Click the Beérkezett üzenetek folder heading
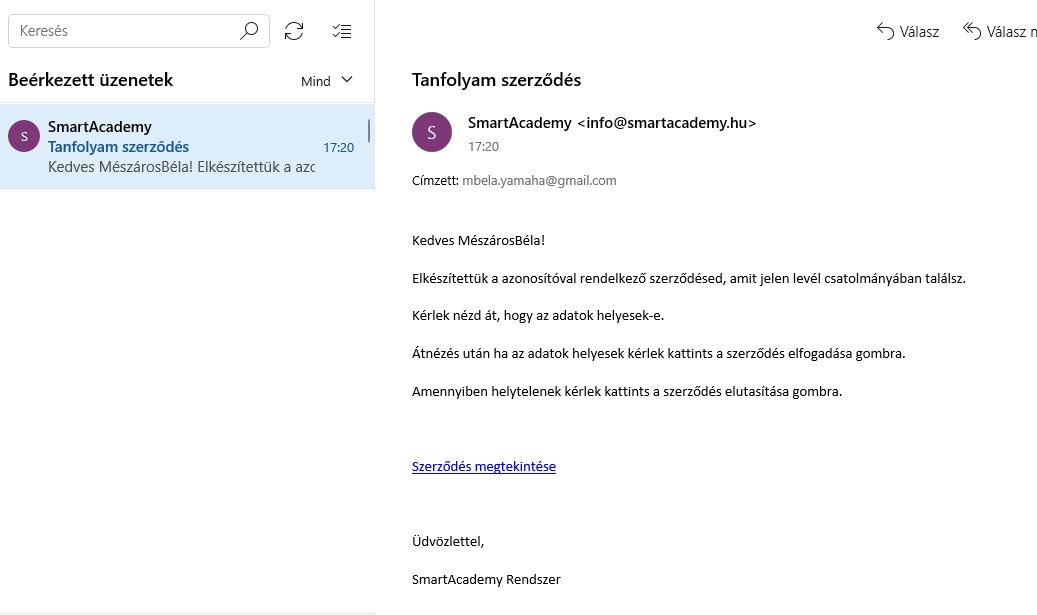This screenshot has width=1037, height=615. 90,80
